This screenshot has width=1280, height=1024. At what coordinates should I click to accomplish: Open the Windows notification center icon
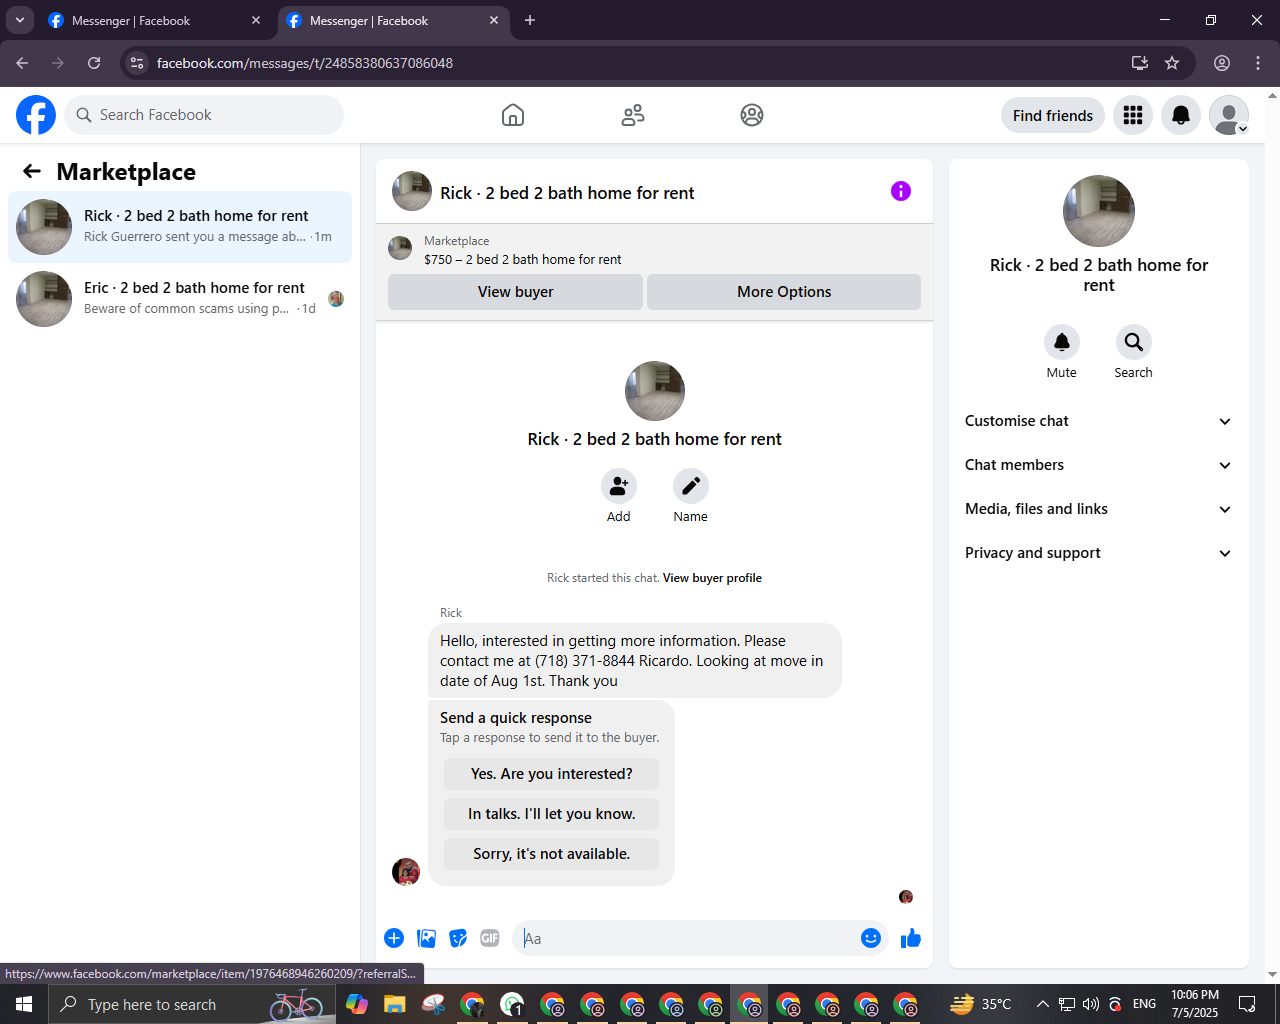1247,1004
